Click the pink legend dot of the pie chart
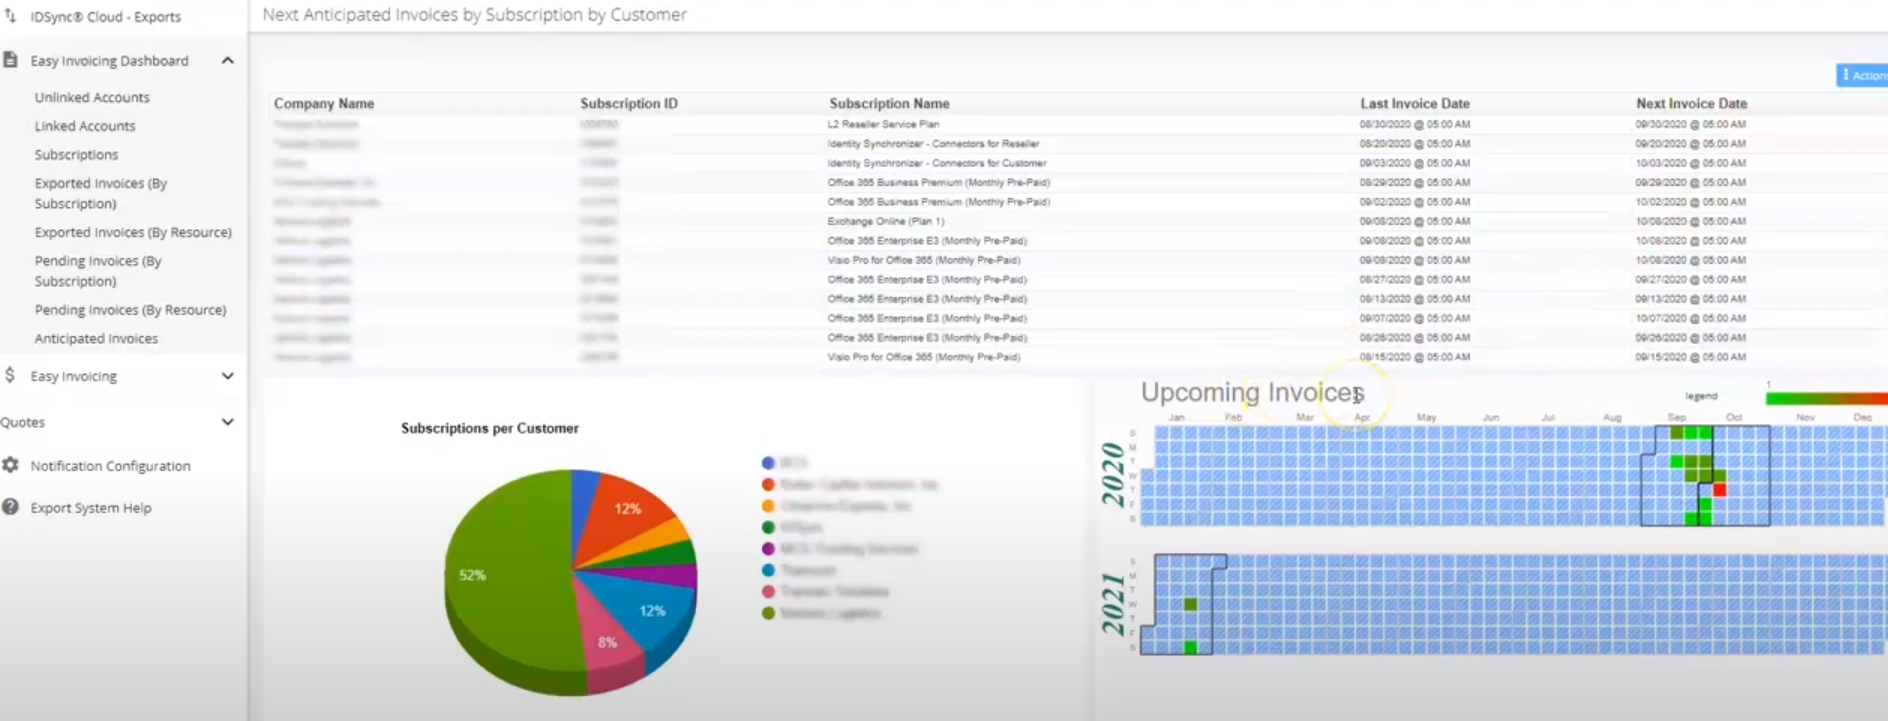Image resolution: width=1888 pixels, height=721 pixels. tap(768, 591)
